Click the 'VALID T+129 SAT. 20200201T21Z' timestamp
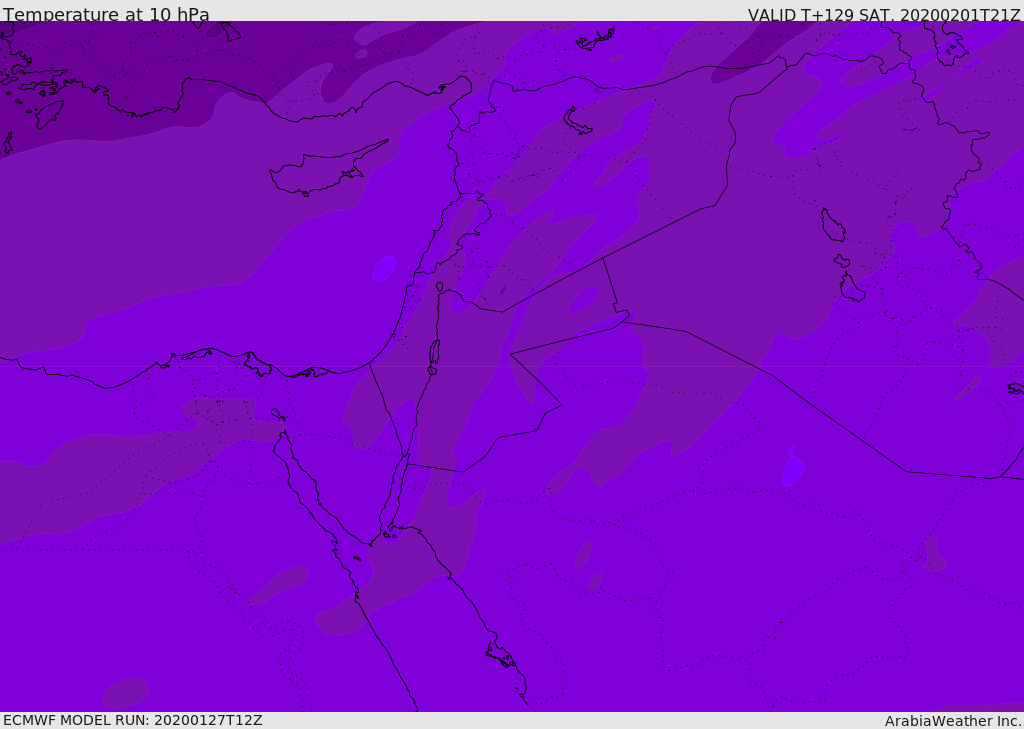This screenshot has height=729, width=1024. 884,14
